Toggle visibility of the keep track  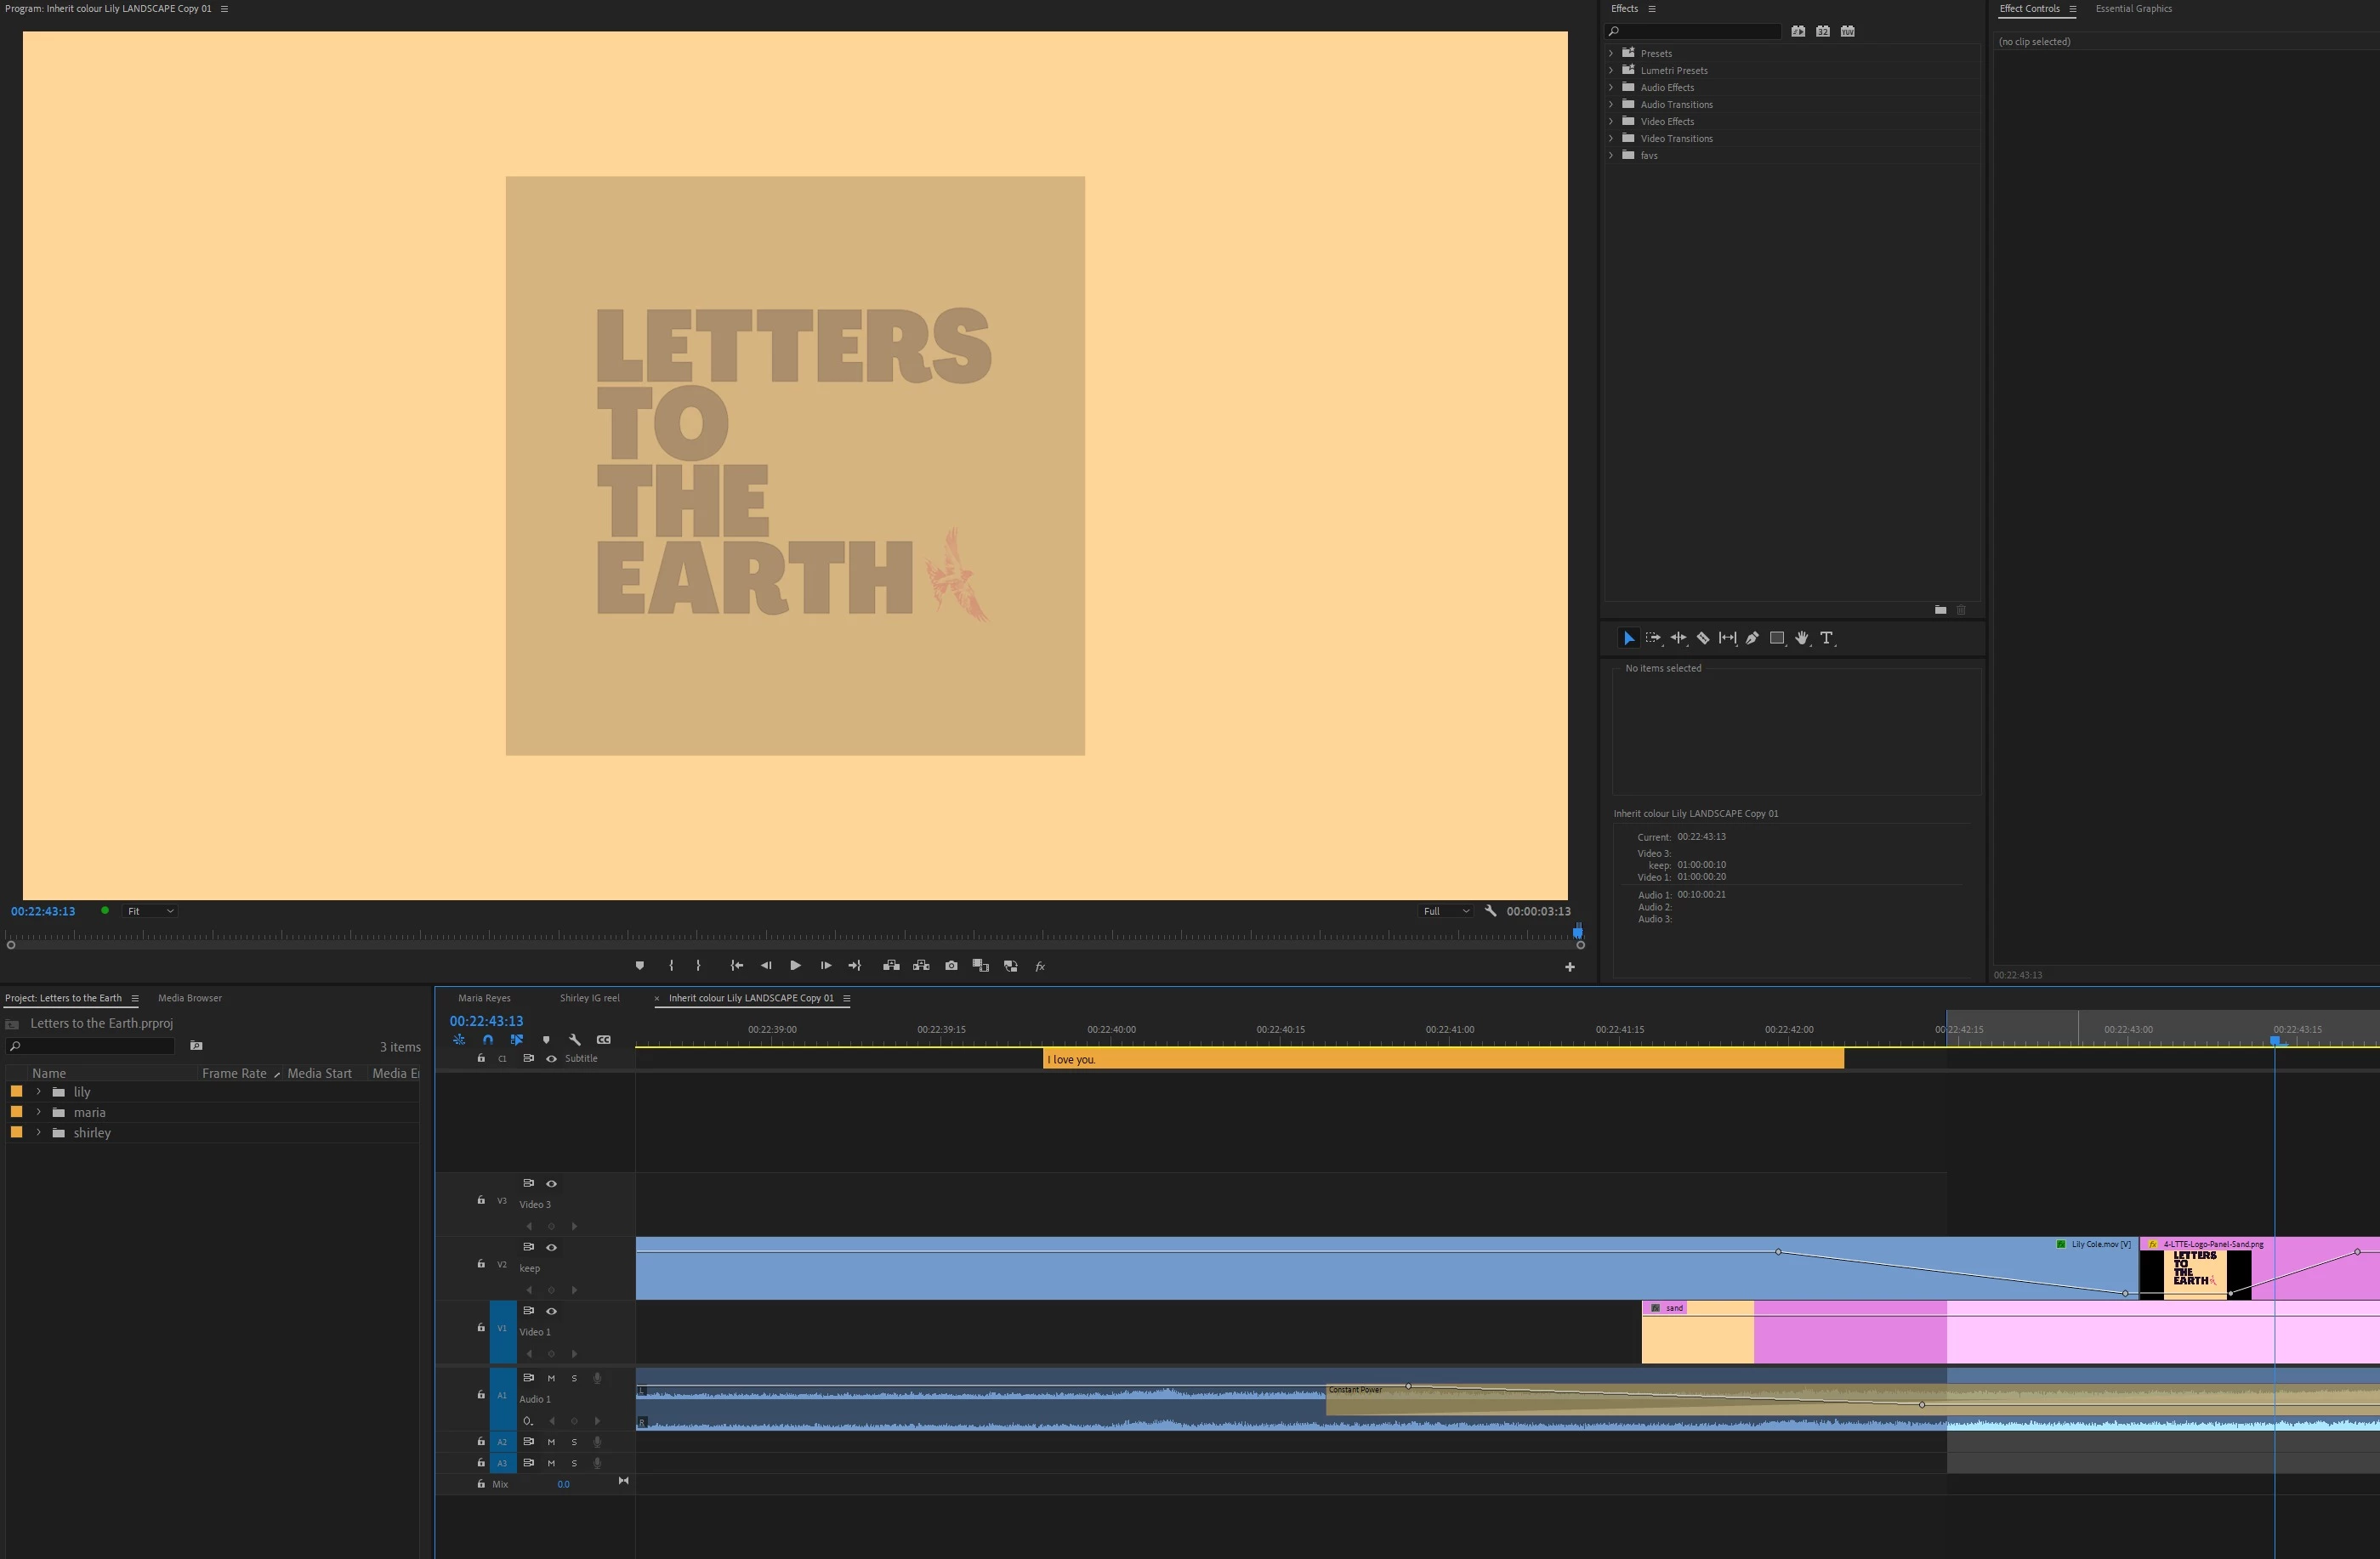coord(551,1247)
